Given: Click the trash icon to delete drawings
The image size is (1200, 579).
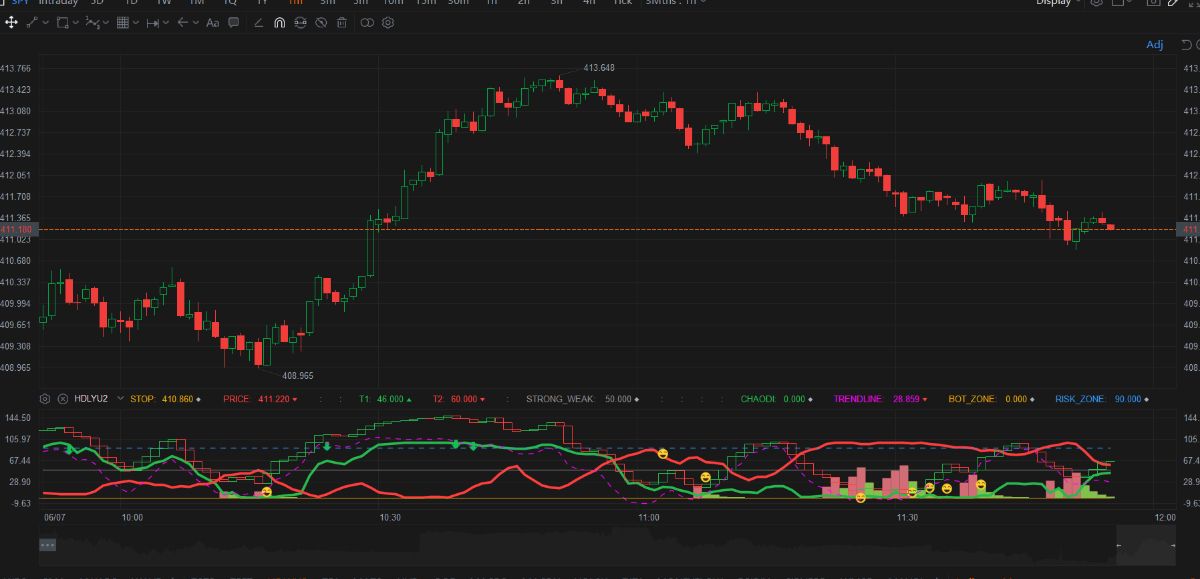Looking at the screenshot, I should 343,22.
